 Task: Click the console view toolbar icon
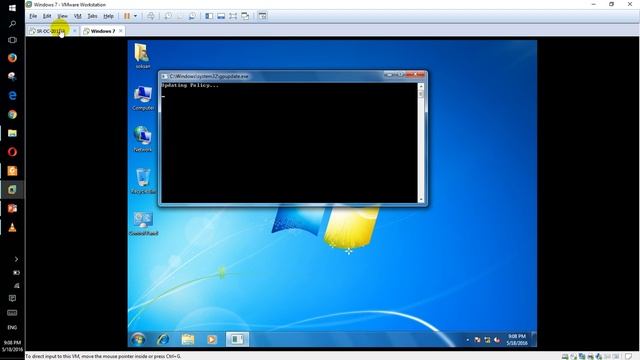pyautogui.click(x=262, y=16)
